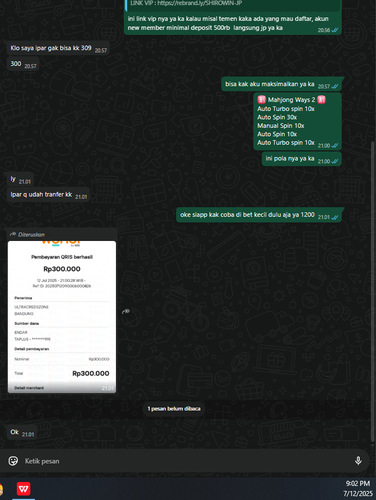The image size is (376, 500).
Task: Open the emoji picker in message bar
Action: point(13,461)
